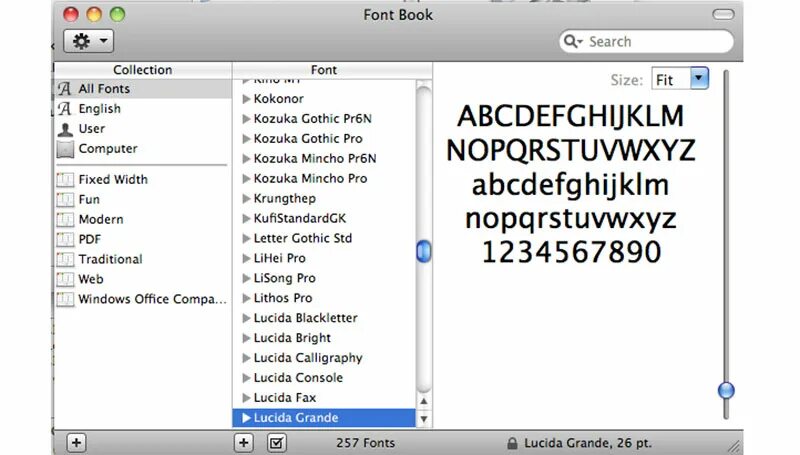
Task: Expand the Letter Gothic Std family
Action: [246, 238]
